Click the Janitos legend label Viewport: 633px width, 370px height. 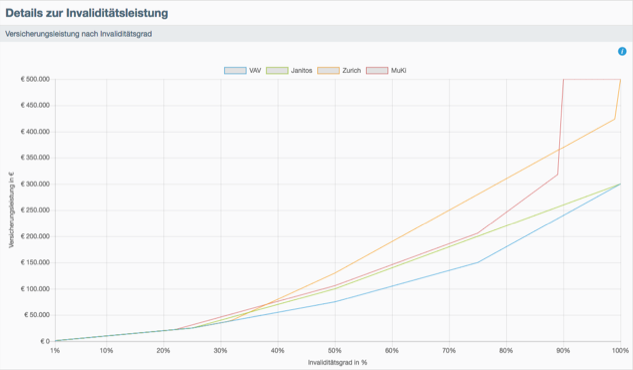tap(302, 71)
